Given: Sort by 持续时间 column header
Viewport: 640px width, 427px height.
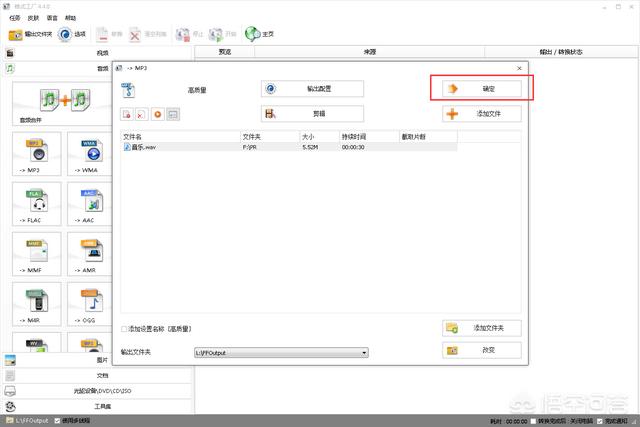Looking at the screenshot, I should 369,137.
